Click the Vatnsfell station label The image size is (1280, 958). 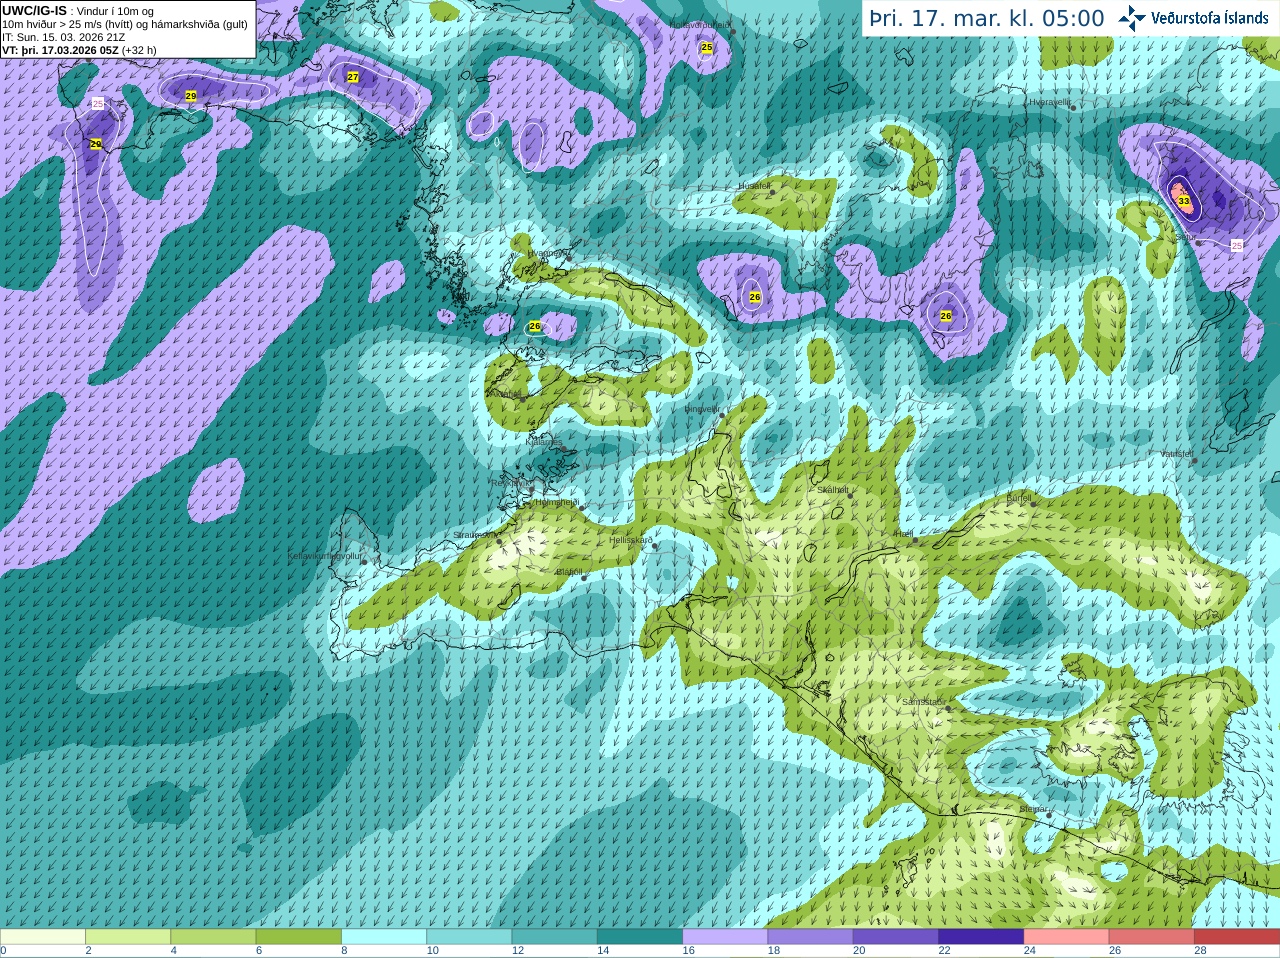pos(1177,454)
